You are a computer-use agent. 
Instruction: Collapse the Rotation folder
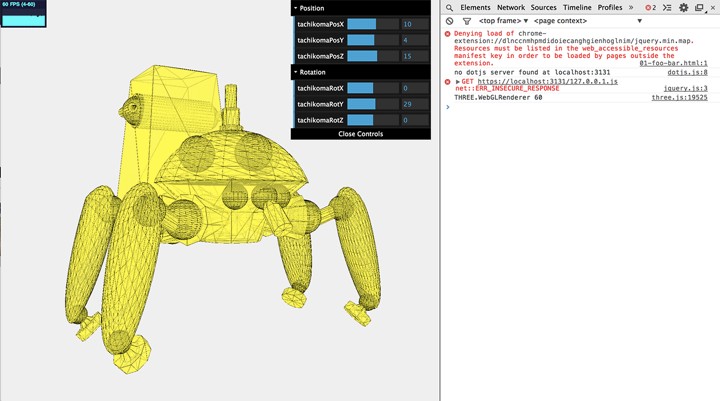tap(361, 72)
